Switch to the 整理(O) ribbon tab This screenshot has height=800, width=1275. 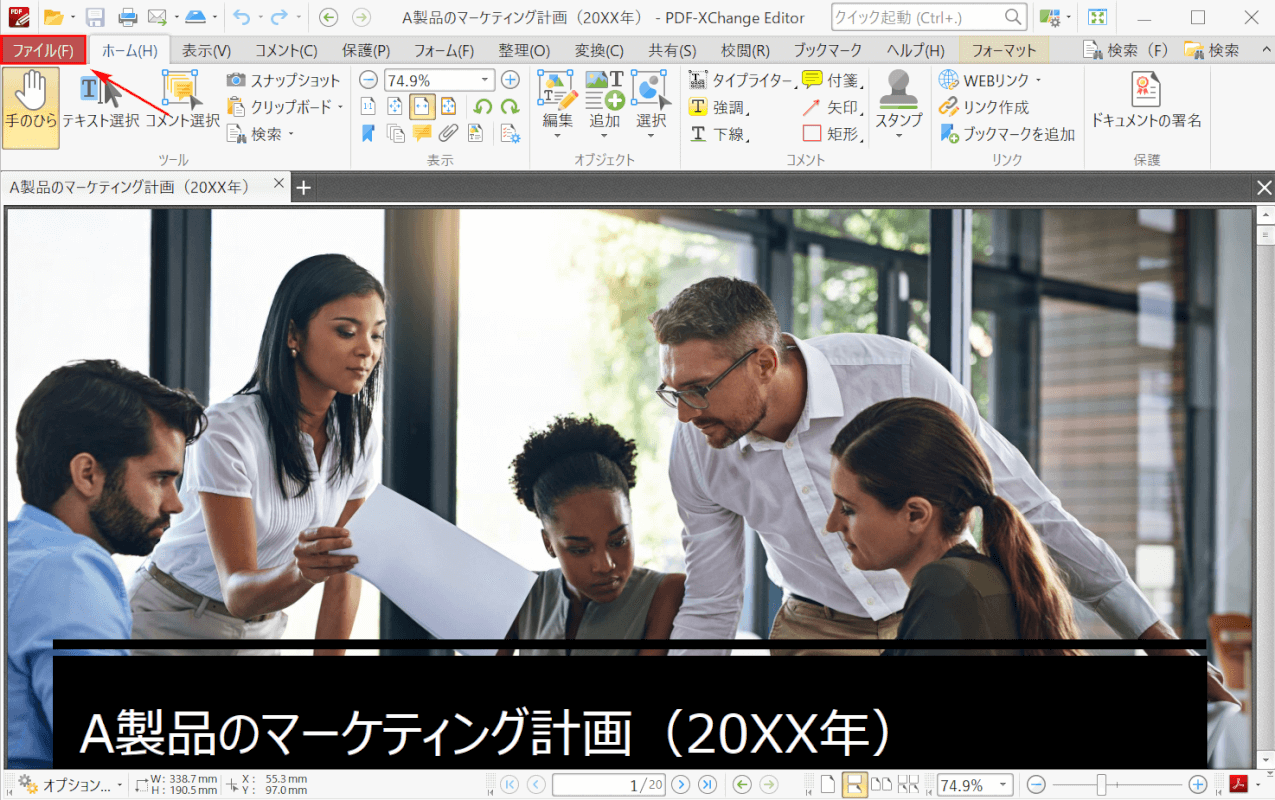click(524, 50)
